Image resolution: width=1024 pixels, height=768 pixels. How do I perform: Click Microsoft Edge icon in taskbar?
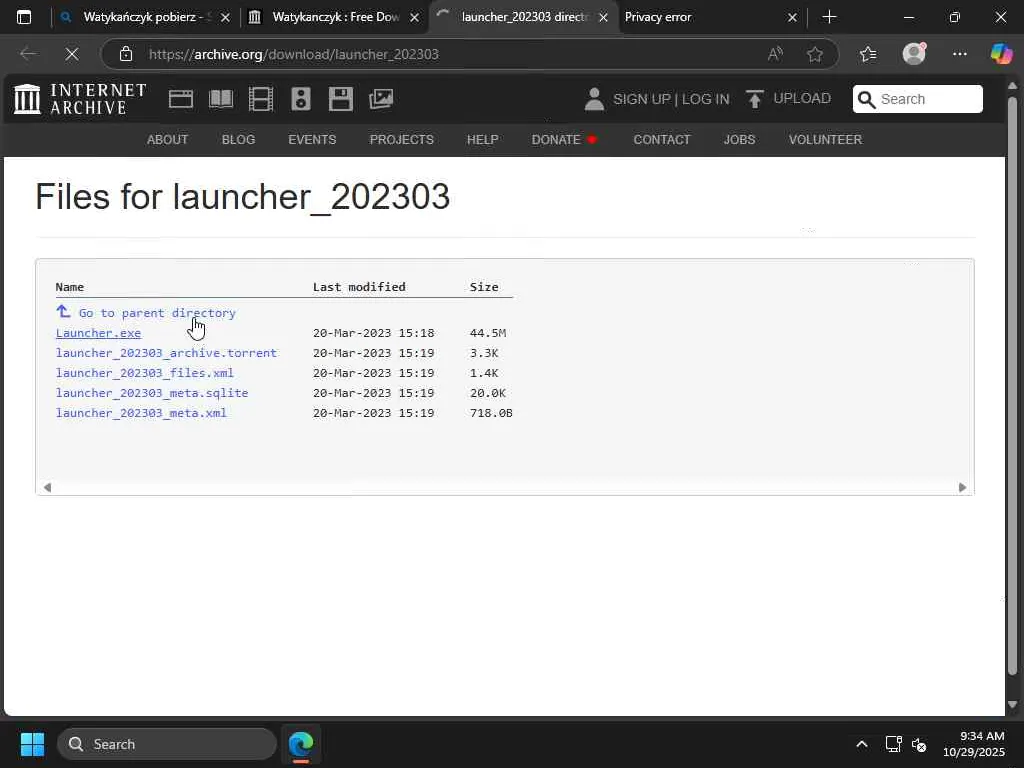(x=301, y=744)
